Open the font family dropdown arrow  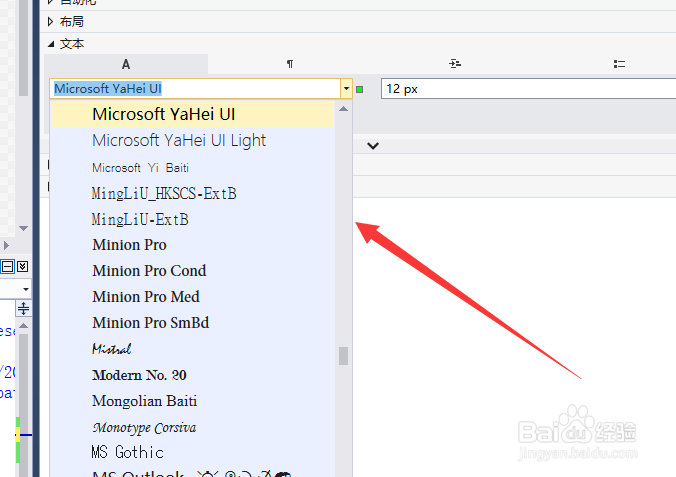click(x=346, y=89)
